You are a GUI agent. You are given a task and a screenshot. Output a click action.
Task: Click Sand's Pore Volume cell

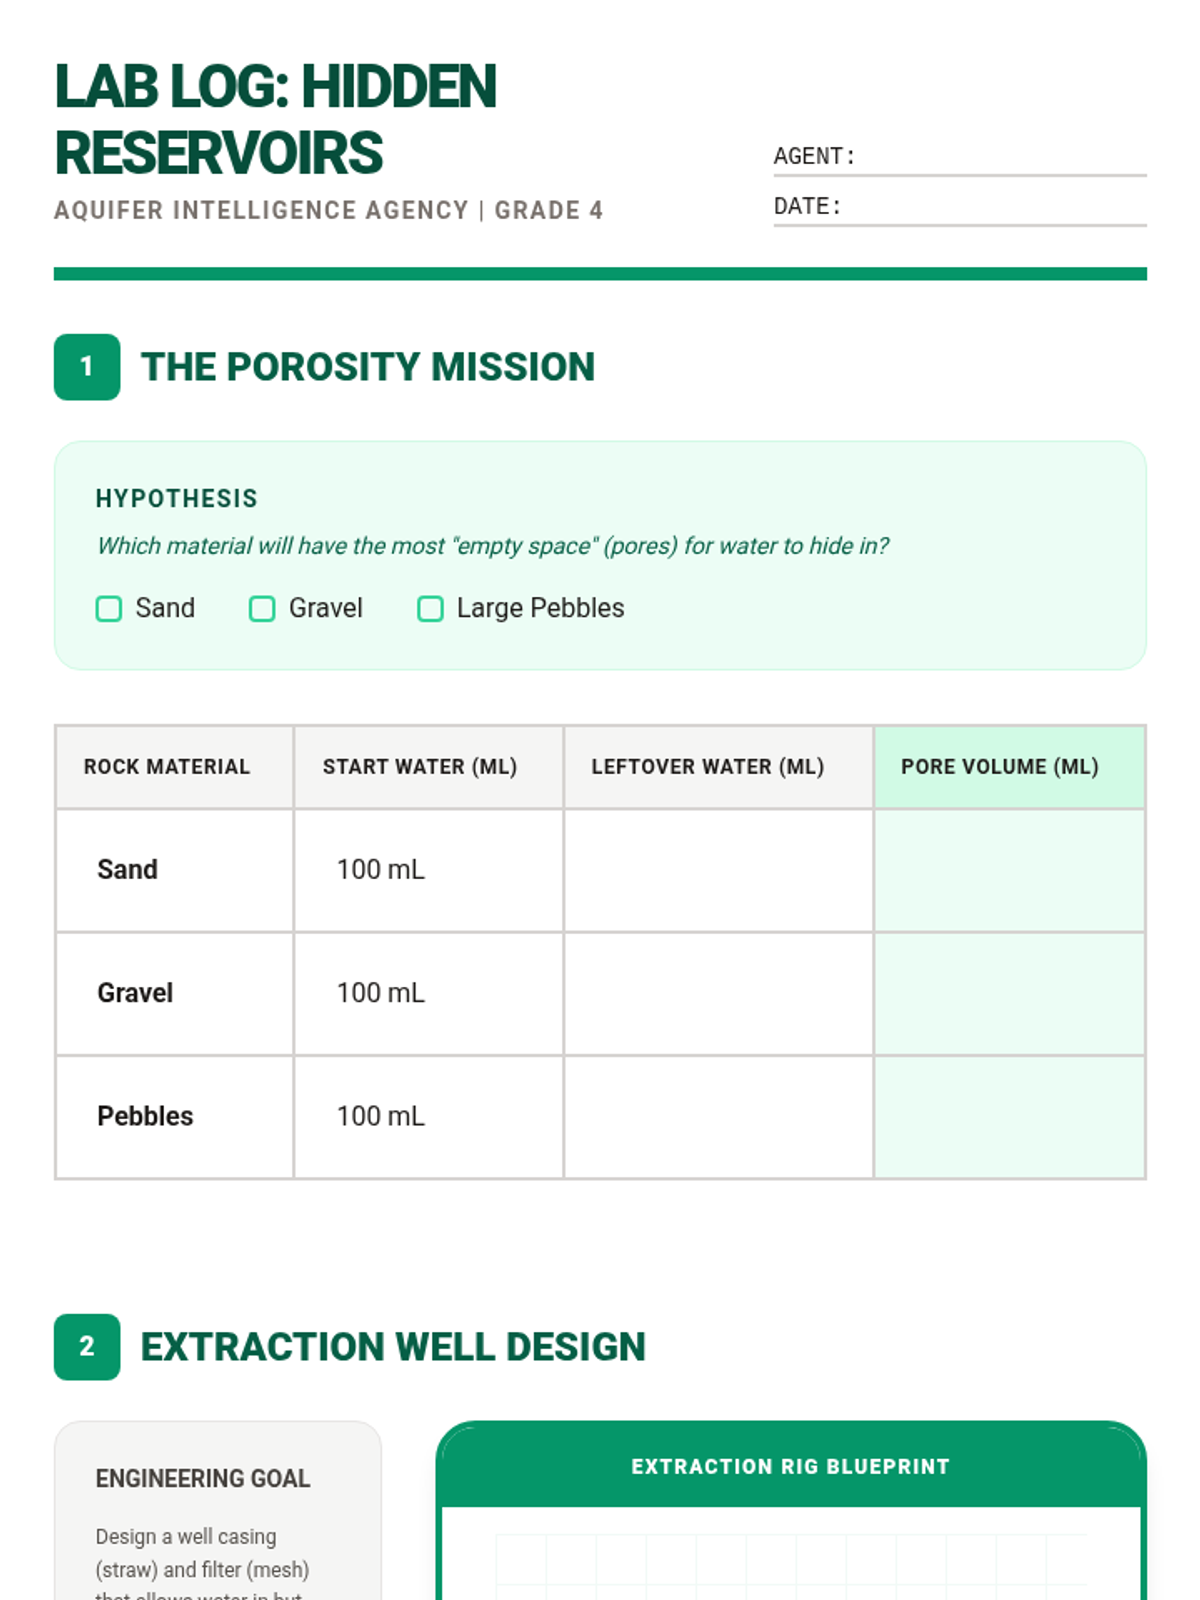click(1009, 870)
